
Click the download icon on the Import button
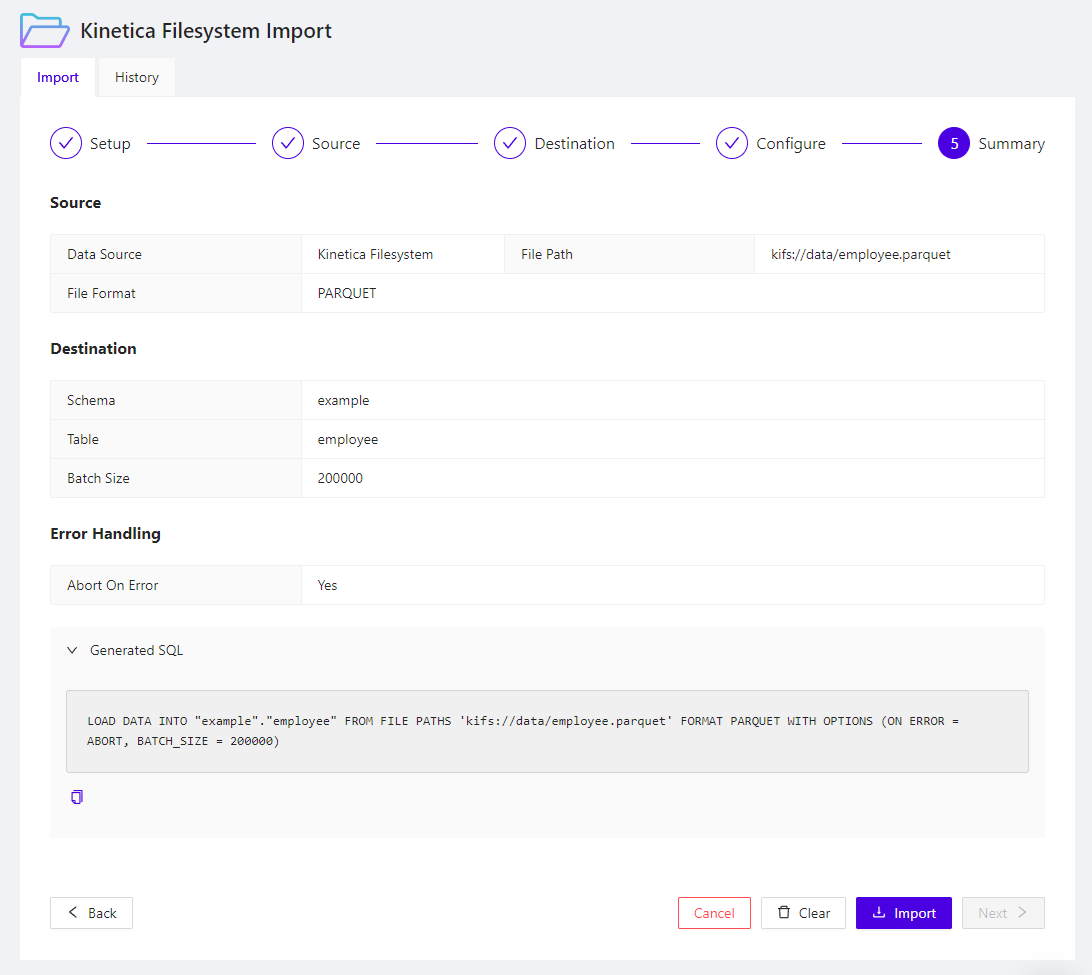878,912
